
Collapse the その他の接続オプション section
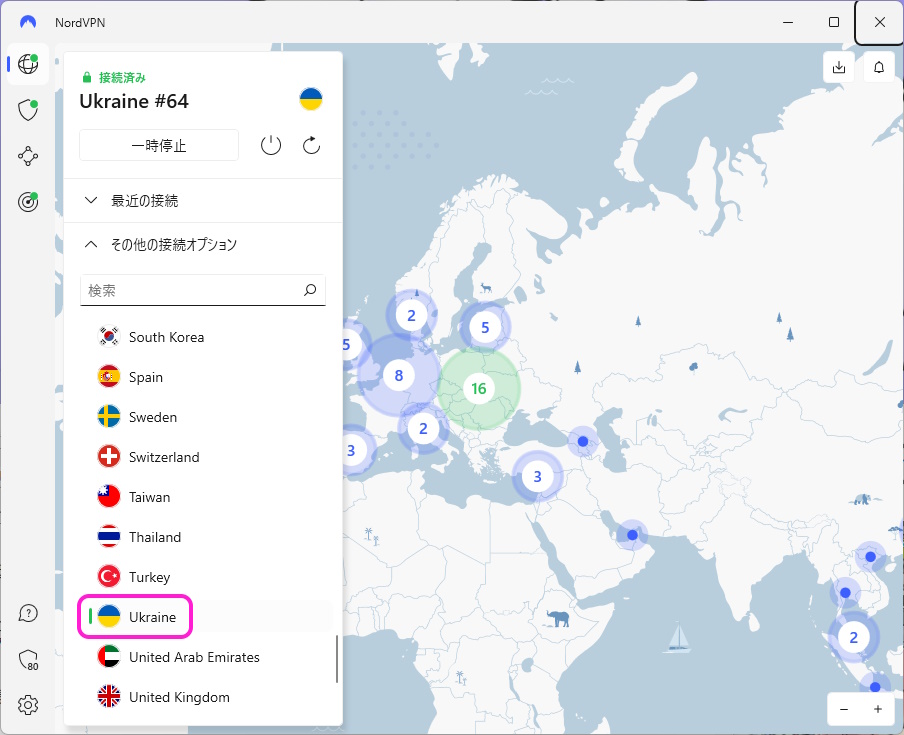[x=203, y=244]
